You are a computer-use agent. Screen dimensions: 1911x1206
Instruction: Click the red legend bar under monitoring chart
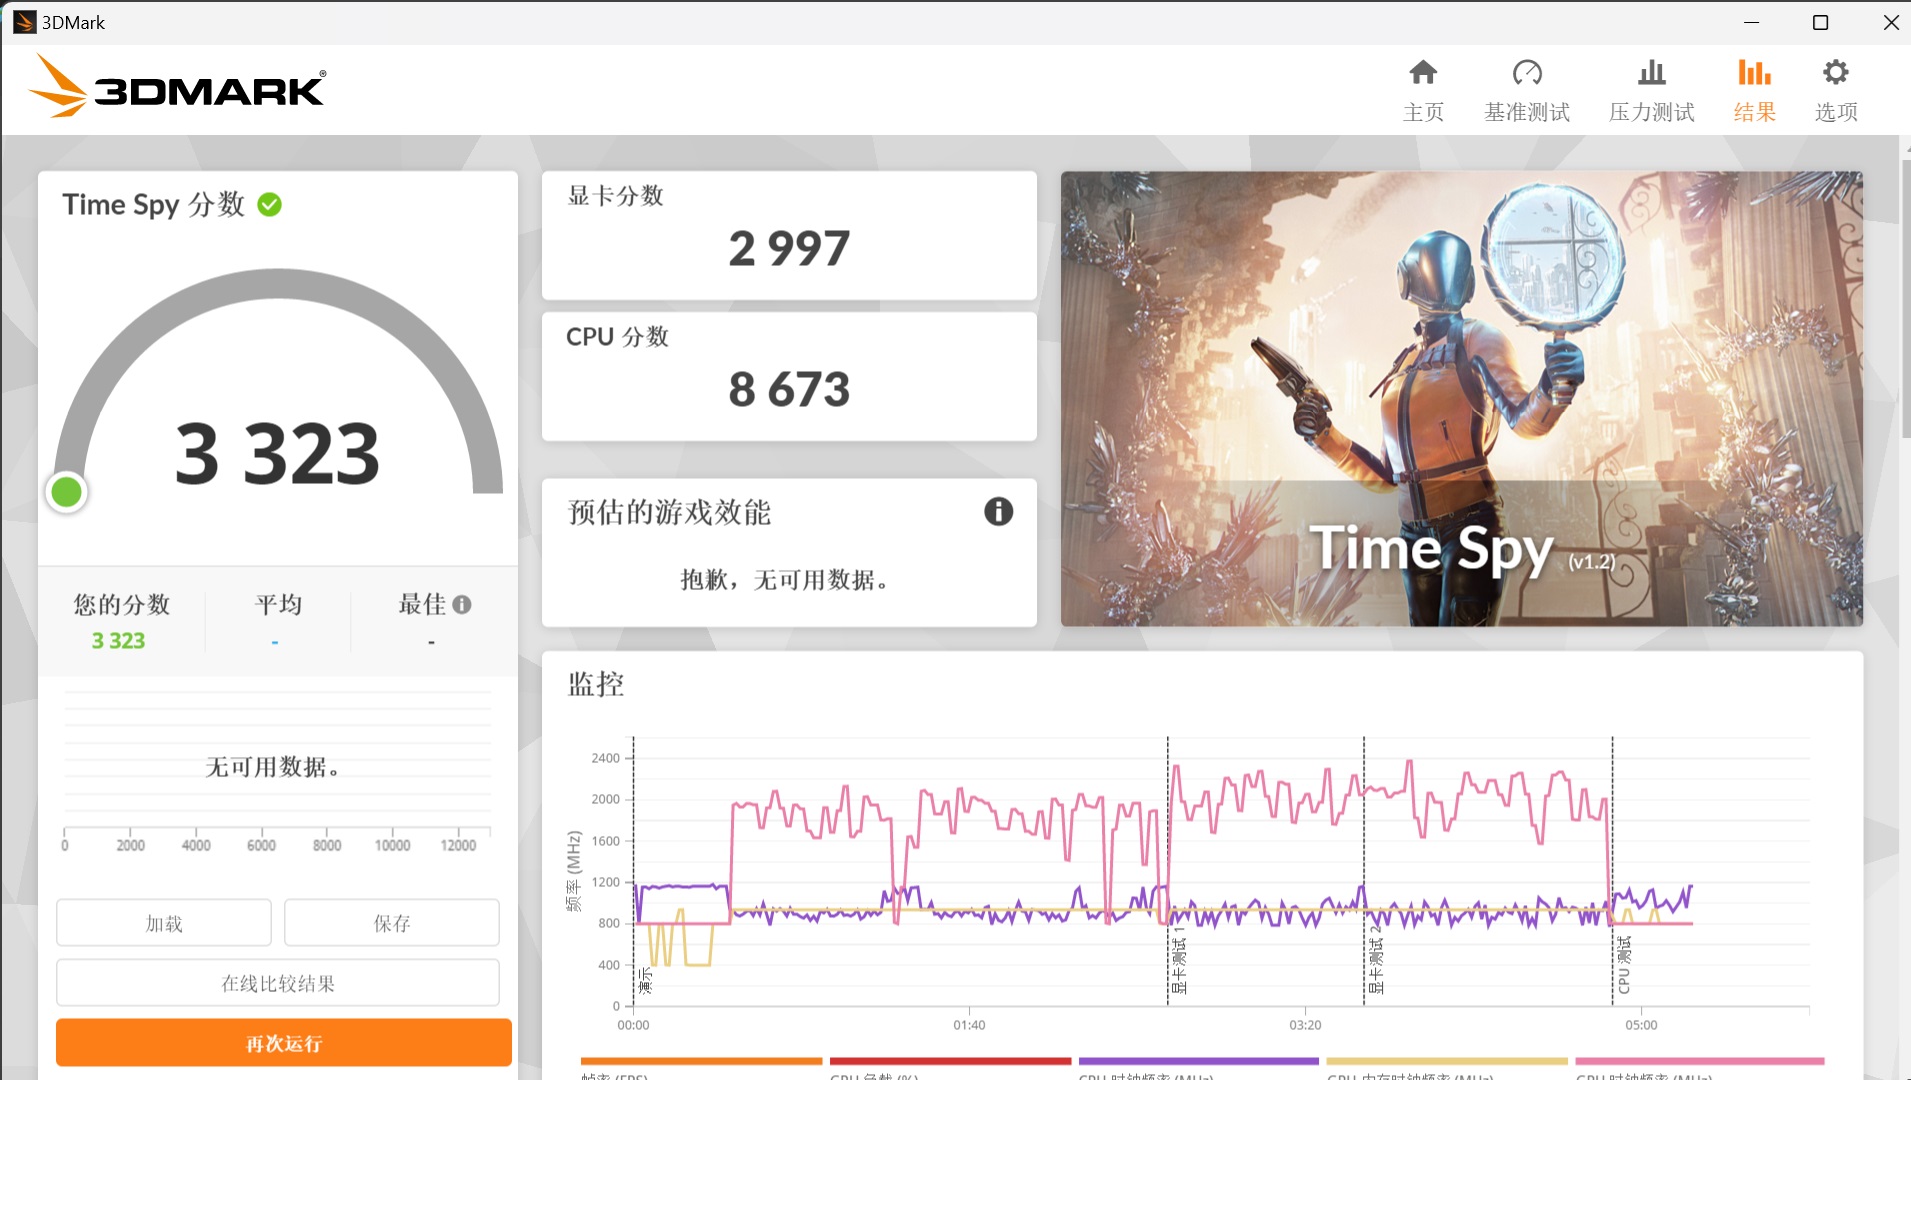click(950, 1061)
